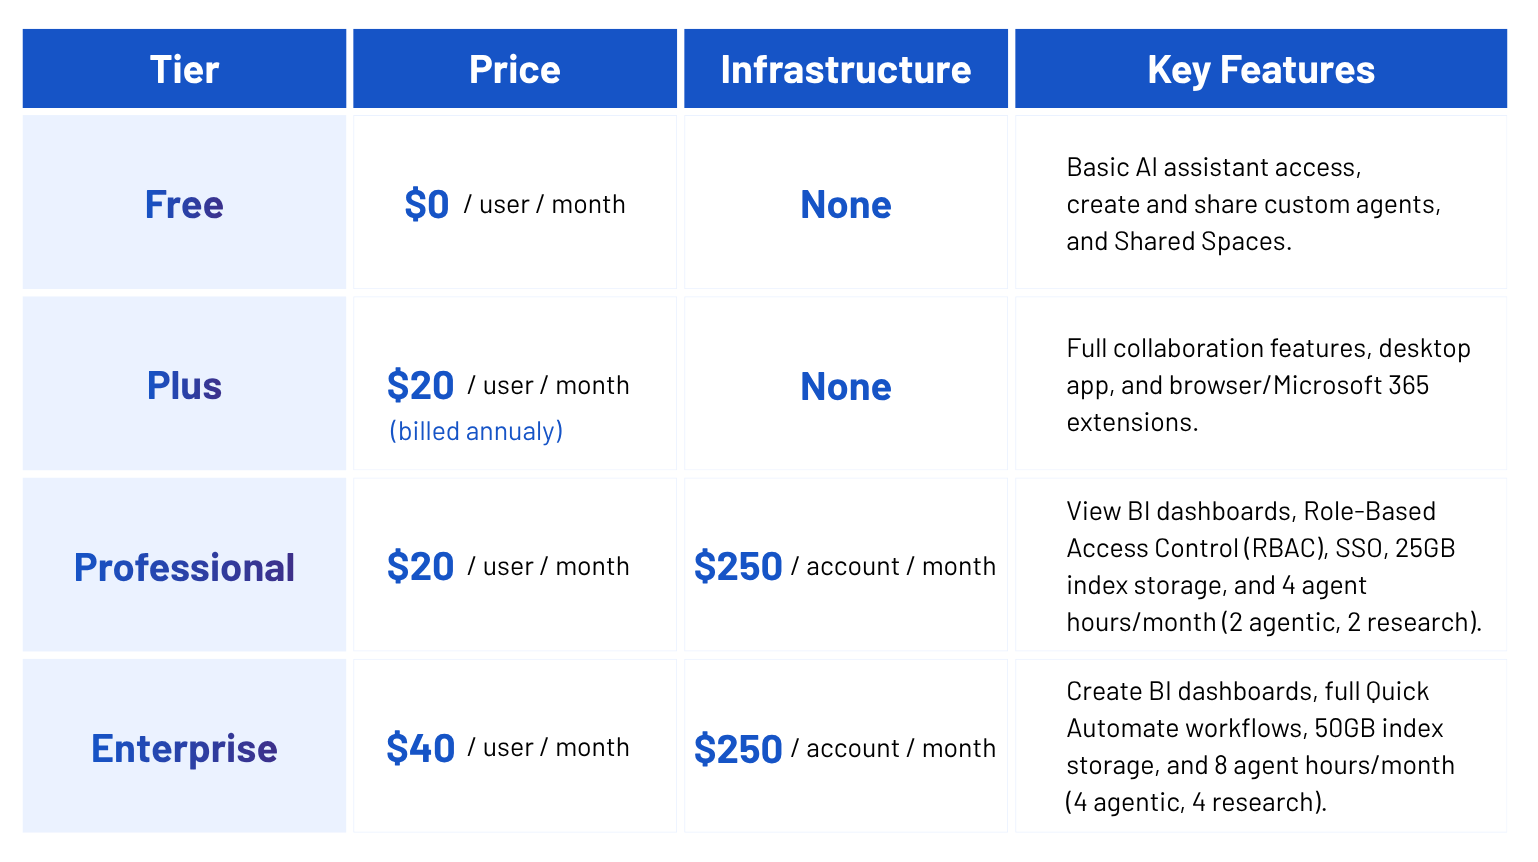Select the Enterprise tier cell
The width and height of the screenshot is (1538, 862).
[184, 746]
